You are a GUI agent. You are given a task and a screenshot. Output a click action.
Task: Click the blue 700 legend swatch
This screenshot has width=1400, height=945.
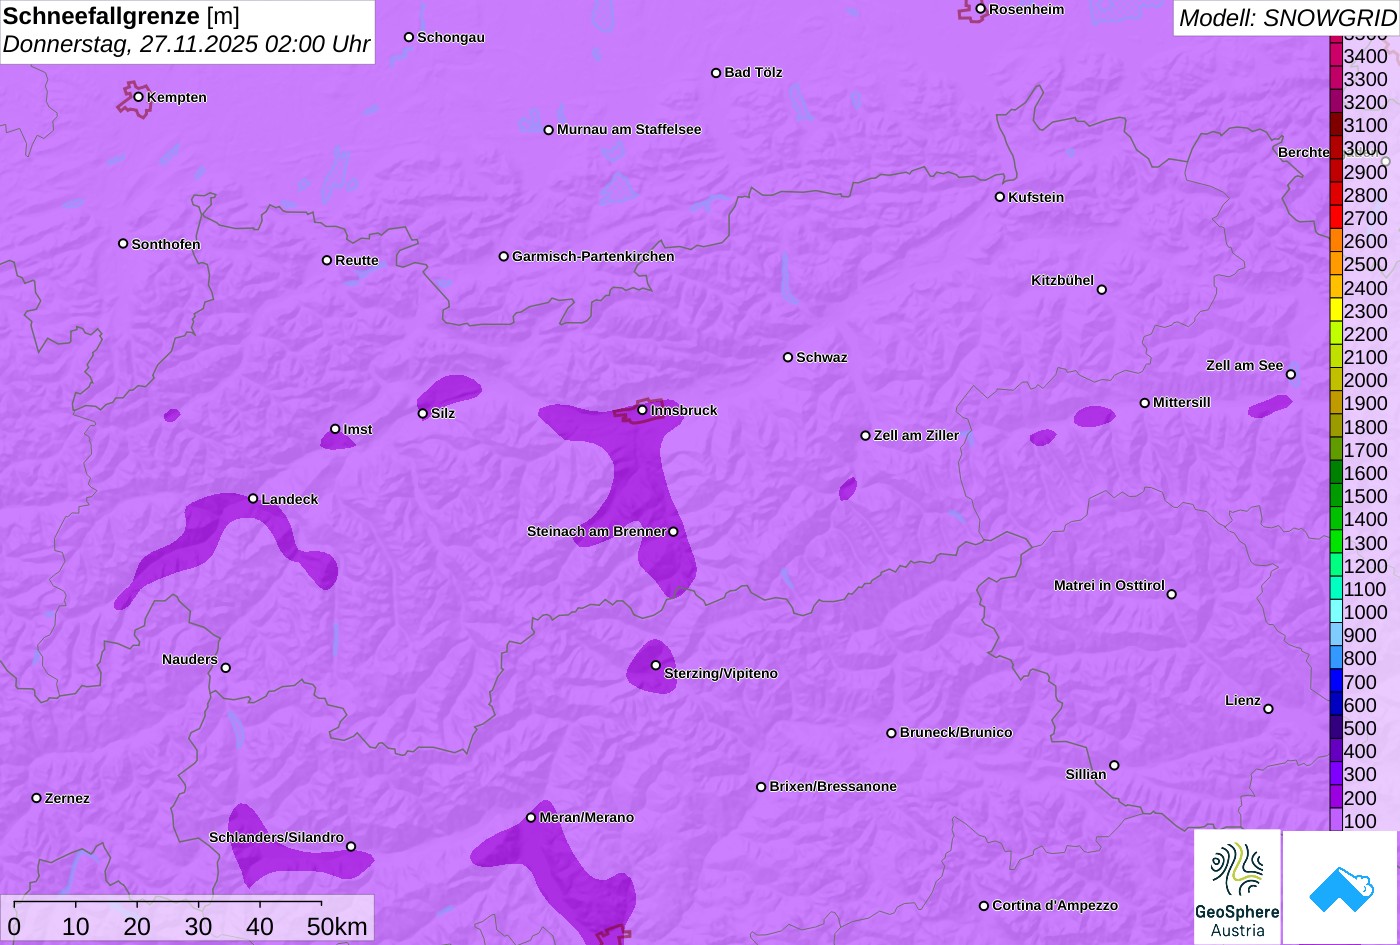[x=1336, y=682]
